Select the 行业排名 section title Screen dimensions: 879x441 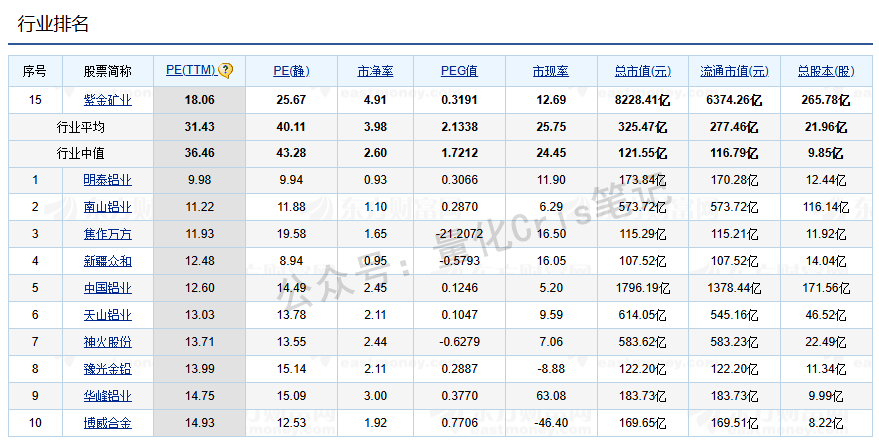click(53, 24)
